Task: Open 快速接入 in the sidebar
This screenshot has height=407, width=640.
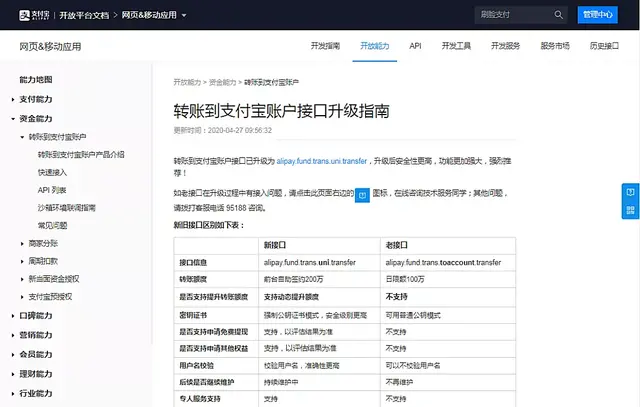Action: tap(52, 173)
